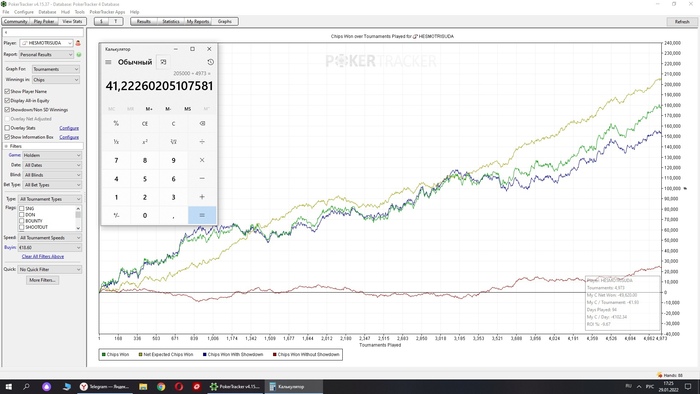Screen dimensions: 700x394
Task: Switch to the My Reports tab
Action: 198,21
